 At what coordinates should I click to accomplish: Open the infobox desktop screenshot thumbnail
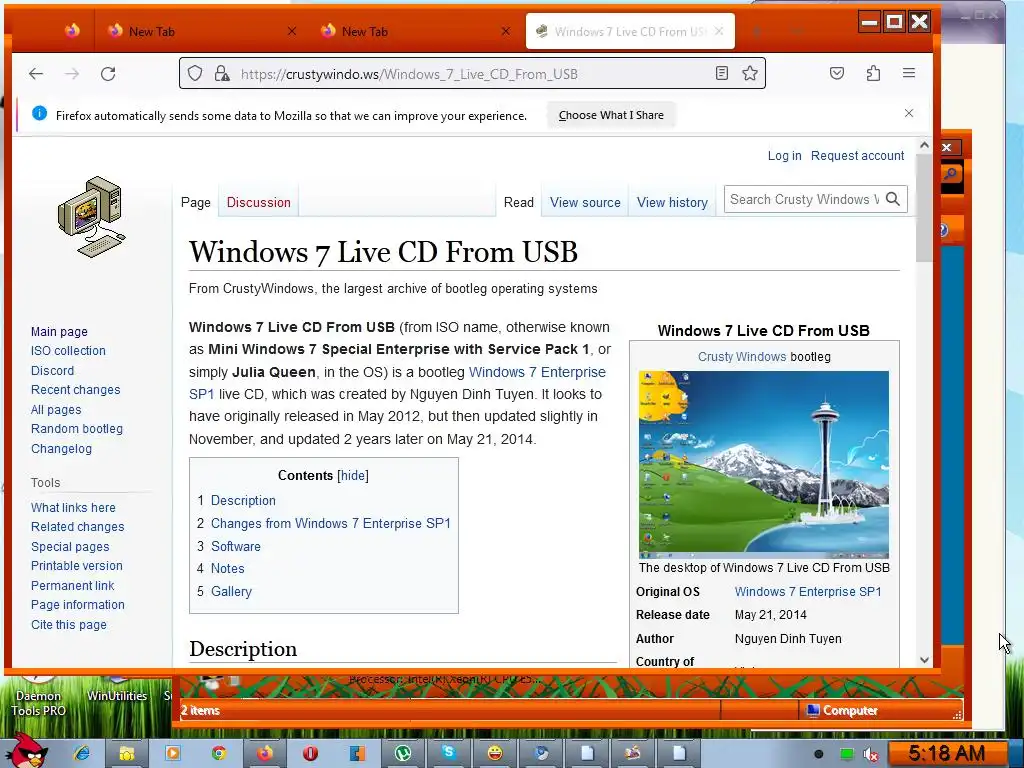pyautogui.click(x=763, y=463)
